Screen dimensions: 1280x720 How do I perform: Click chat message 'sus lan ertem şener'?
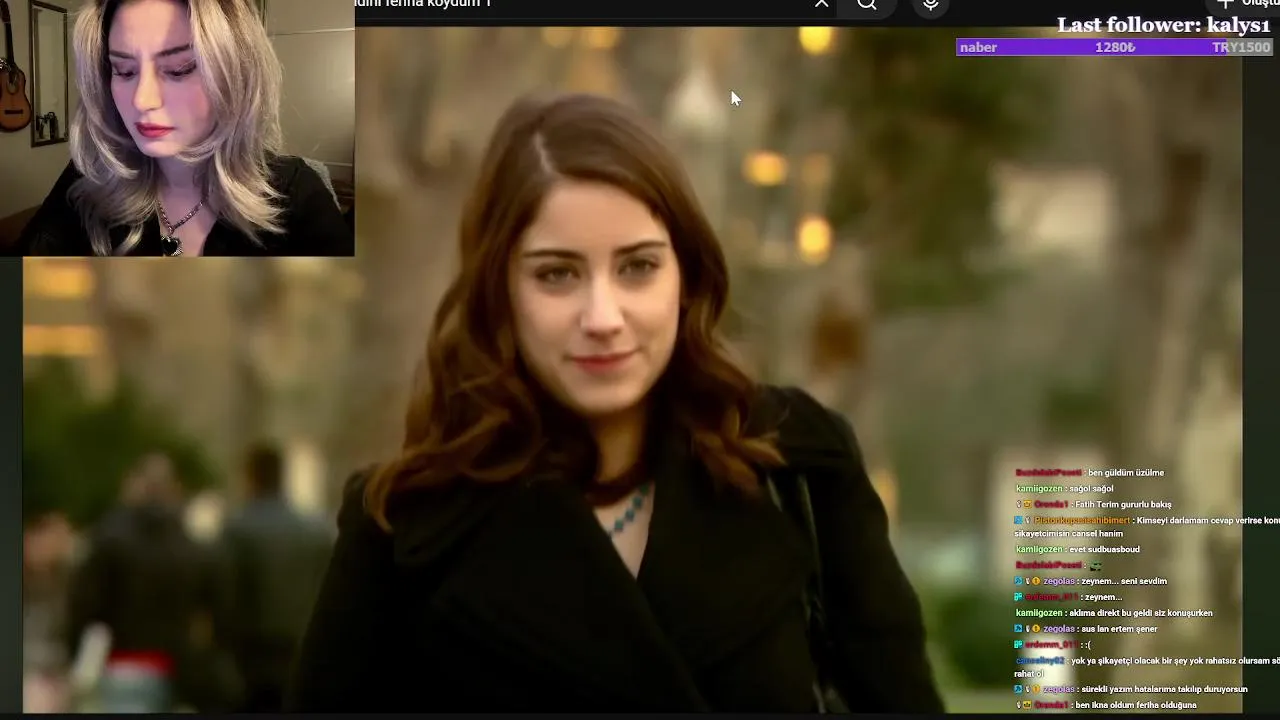pos(1121,629)
